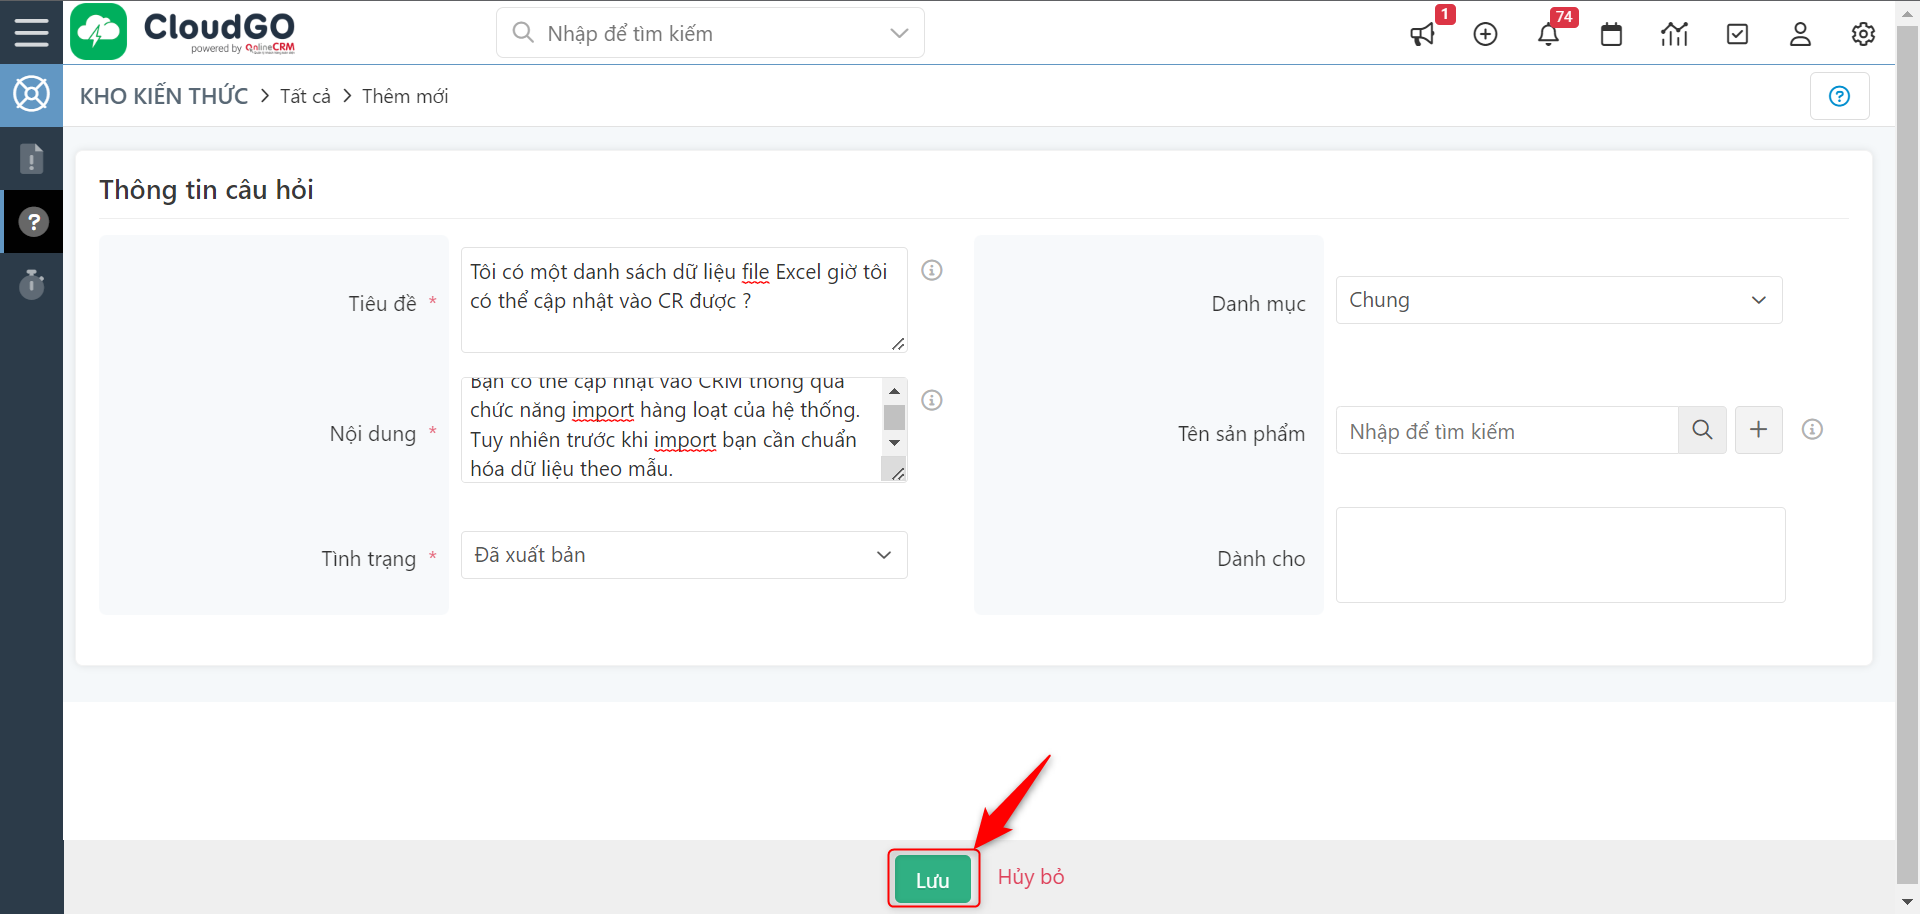
Task: Go to Tất cả in the breadcrumb
Action: tap(304, 96)
